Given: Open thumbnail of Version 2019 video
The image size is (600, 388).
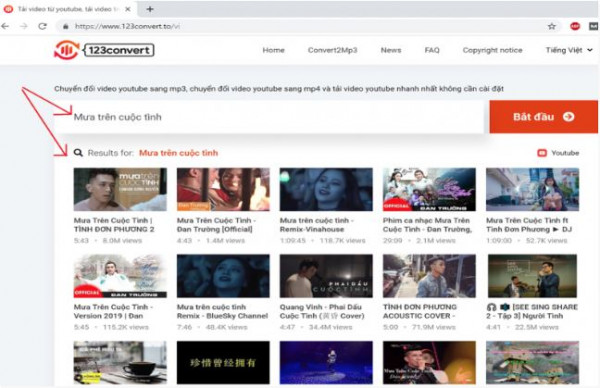Looking at the screenshot, I should [x=120, y=276].
